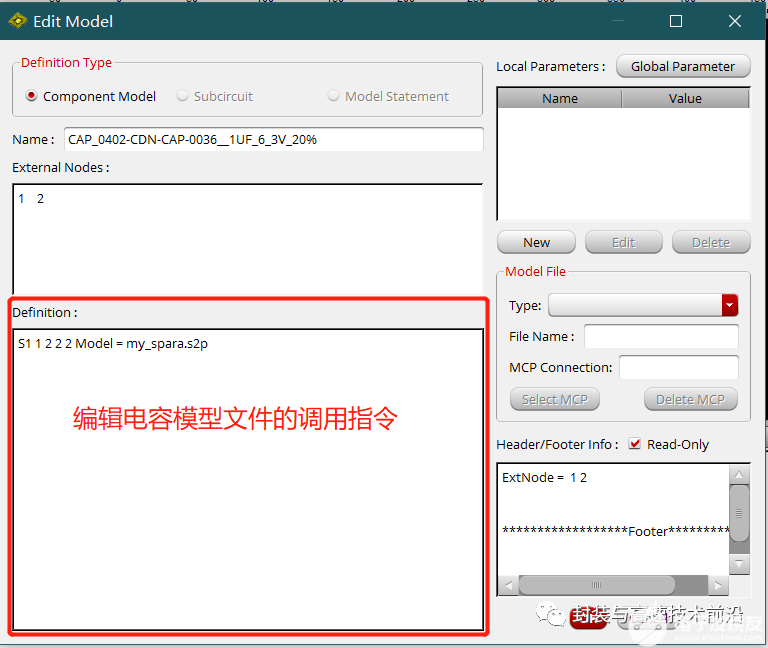Click the Select MCP button

coord(554,400)
